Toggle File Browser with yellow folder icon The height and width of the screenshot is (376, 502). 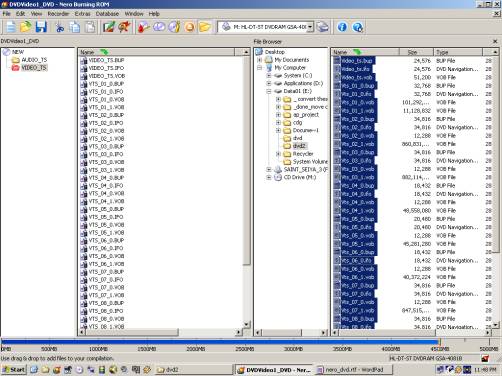tap(205, 27)
